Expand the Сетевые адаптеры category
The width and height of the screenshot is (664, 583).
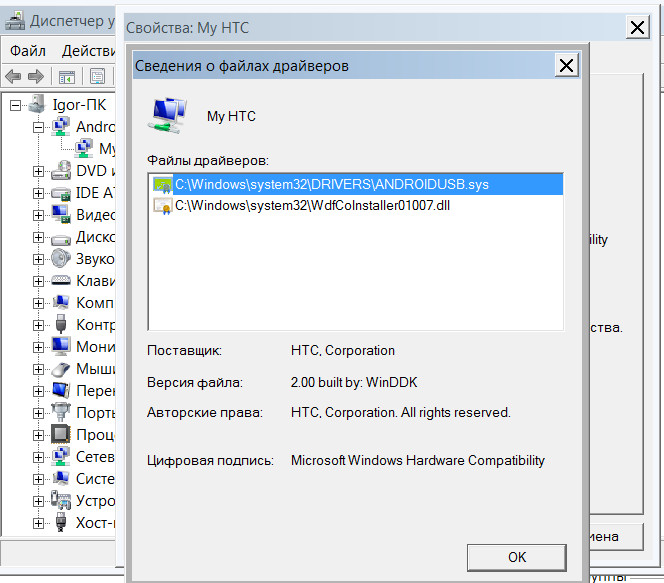click(38, 457)
